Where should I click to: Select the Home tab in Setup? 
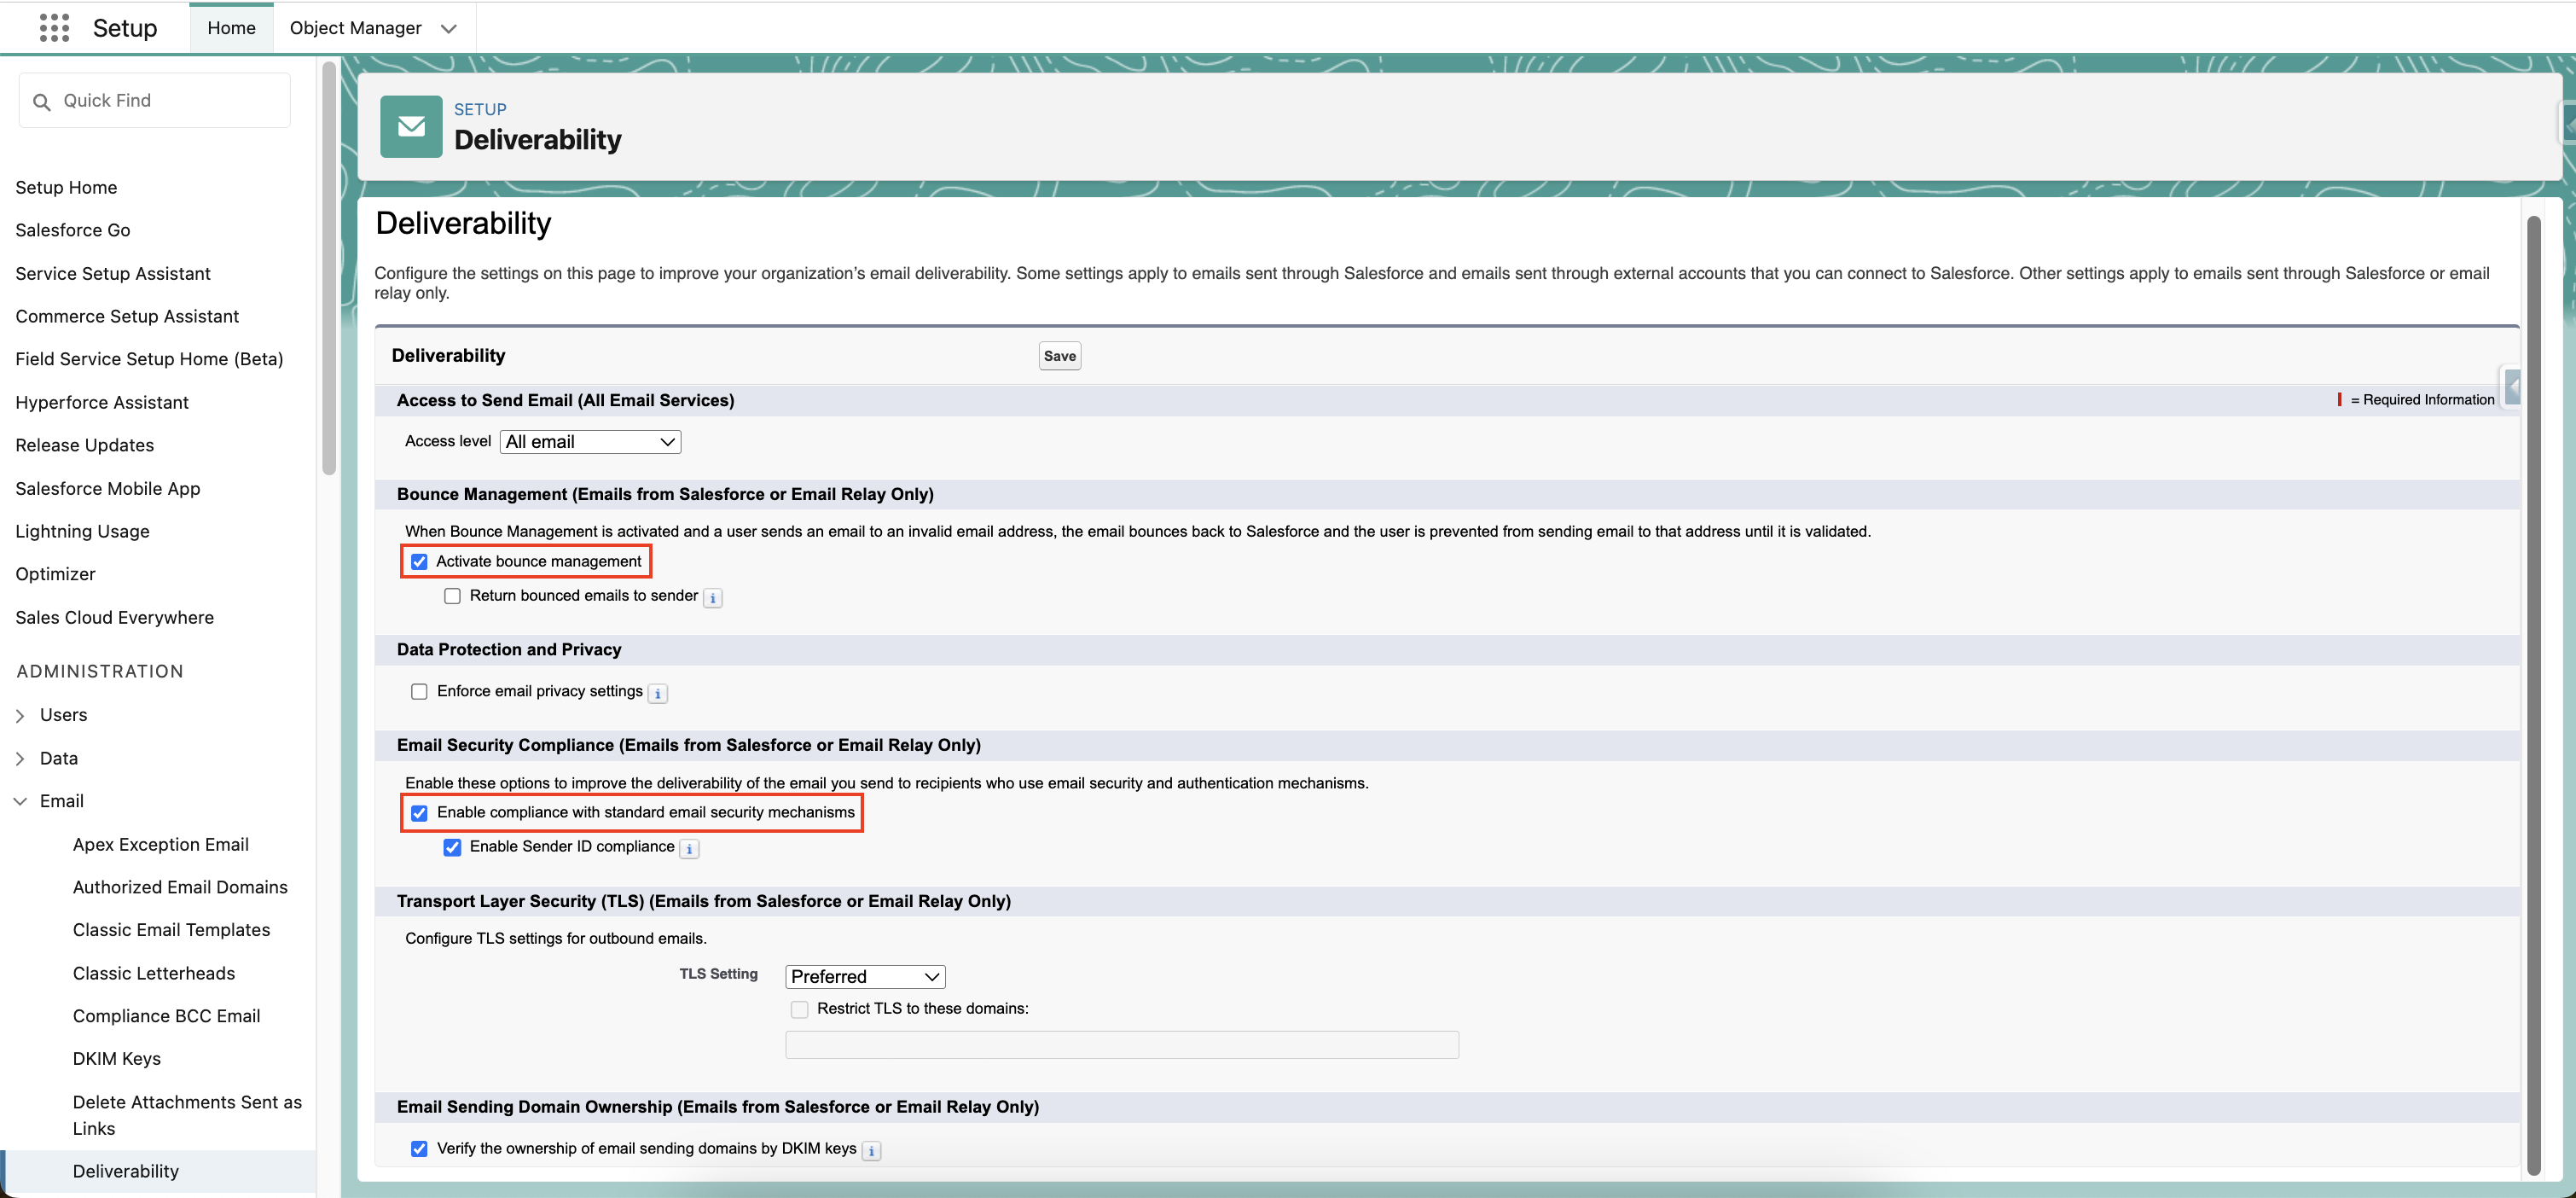231,27
